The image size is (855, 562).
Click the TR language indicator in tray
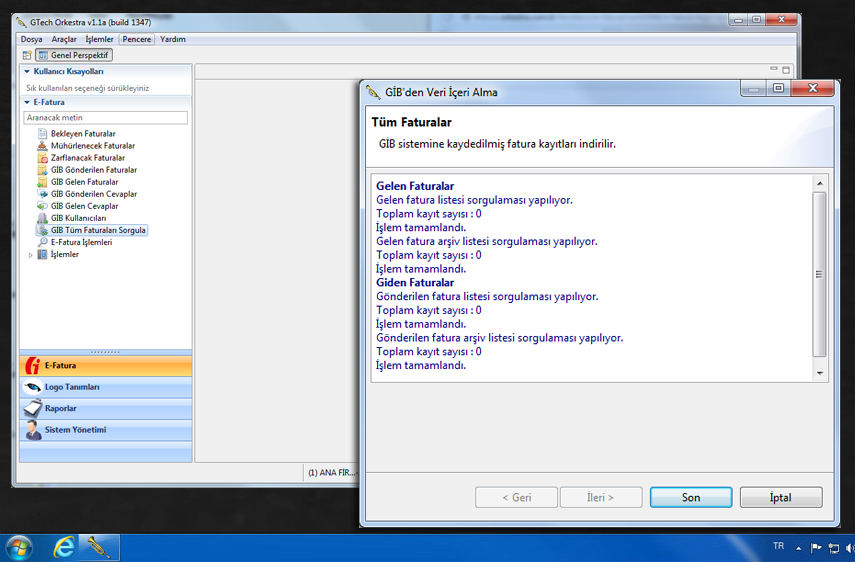778,546
